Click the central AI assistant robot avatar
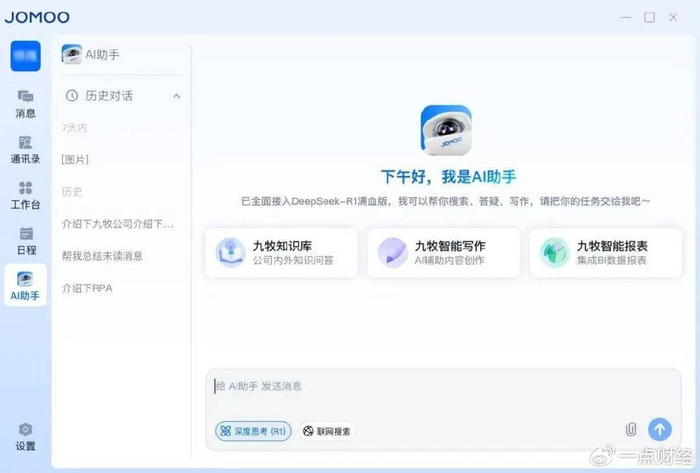This screenshot has width=700, height=473. point(446,130)
